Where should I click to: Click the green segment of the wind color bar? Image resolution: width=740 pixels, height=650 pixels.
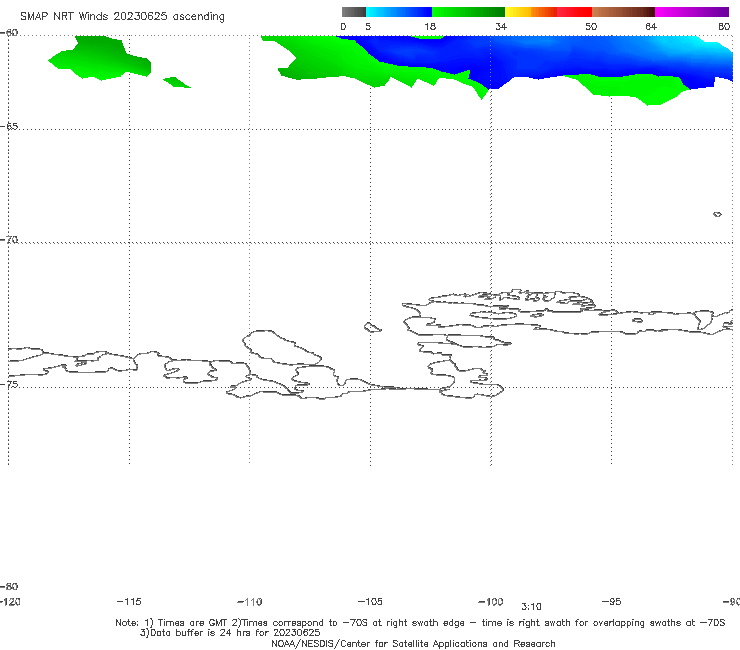point(469,12)
